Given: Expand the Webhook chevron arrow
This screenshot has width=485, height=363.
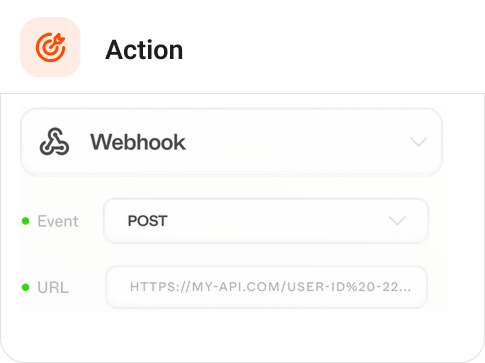Looking at the screenshot, I should (418, 142).
